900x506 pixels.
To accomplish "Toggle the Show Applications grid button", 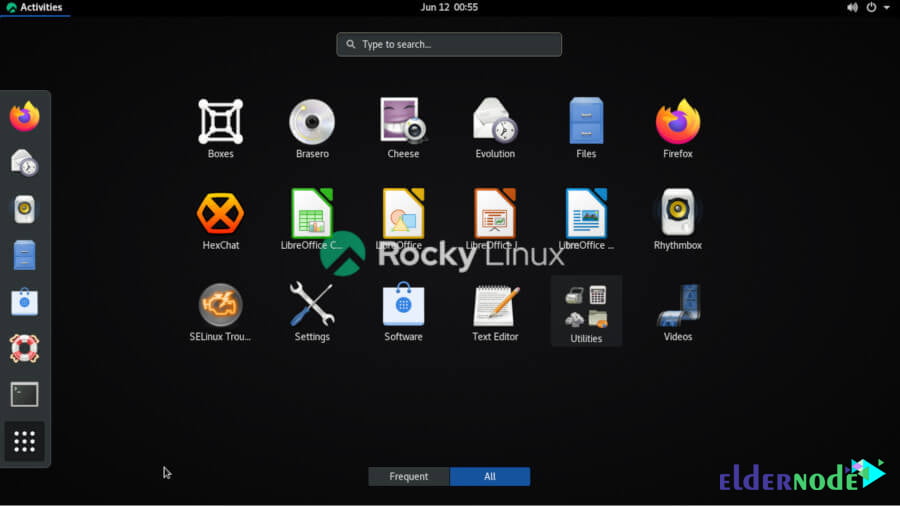I will click(x=24, y=441).
